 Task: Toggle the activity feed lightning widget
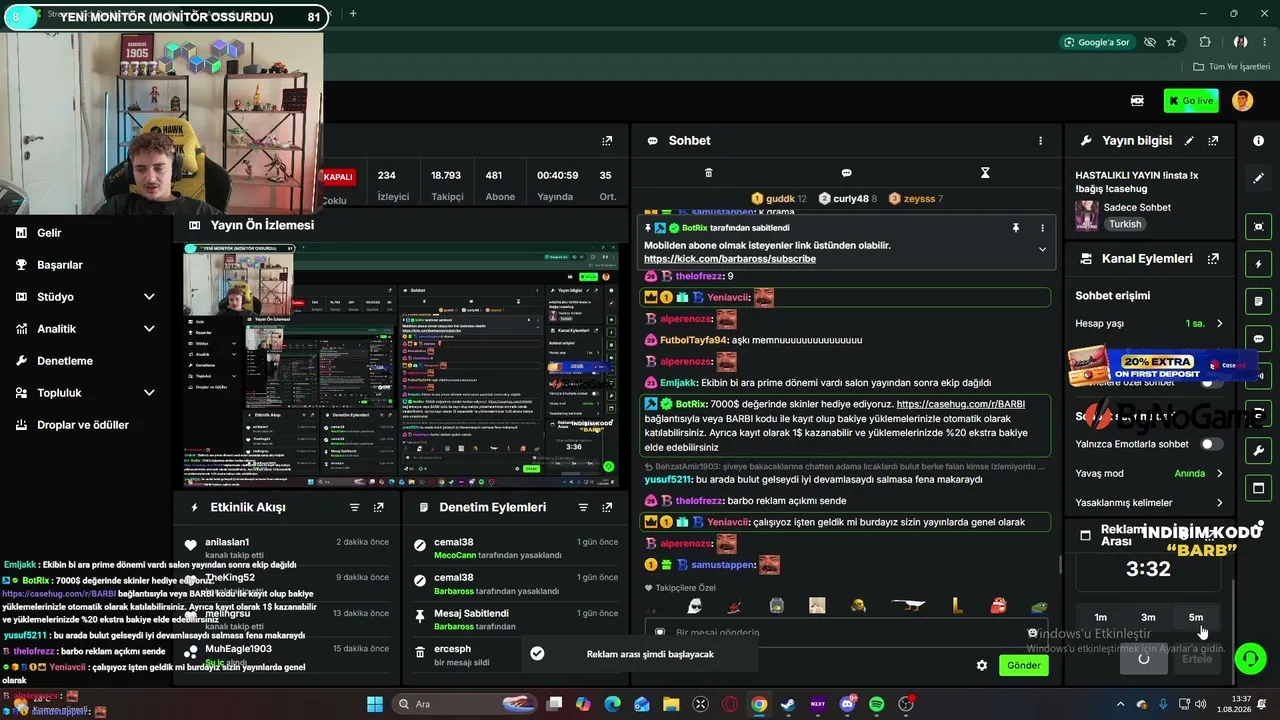pos(1258,264)
